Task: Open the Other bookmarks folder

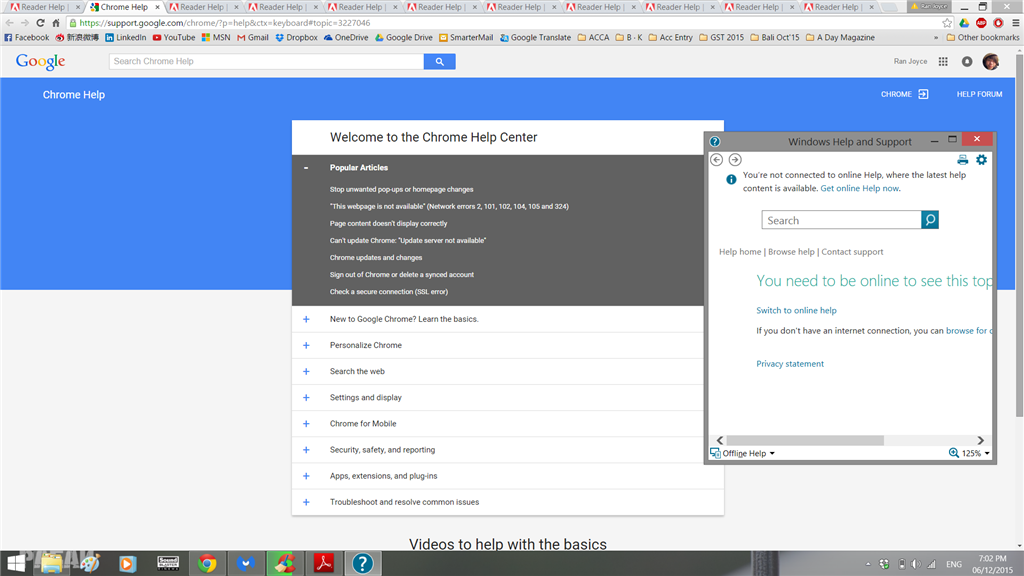Action: 983,37
